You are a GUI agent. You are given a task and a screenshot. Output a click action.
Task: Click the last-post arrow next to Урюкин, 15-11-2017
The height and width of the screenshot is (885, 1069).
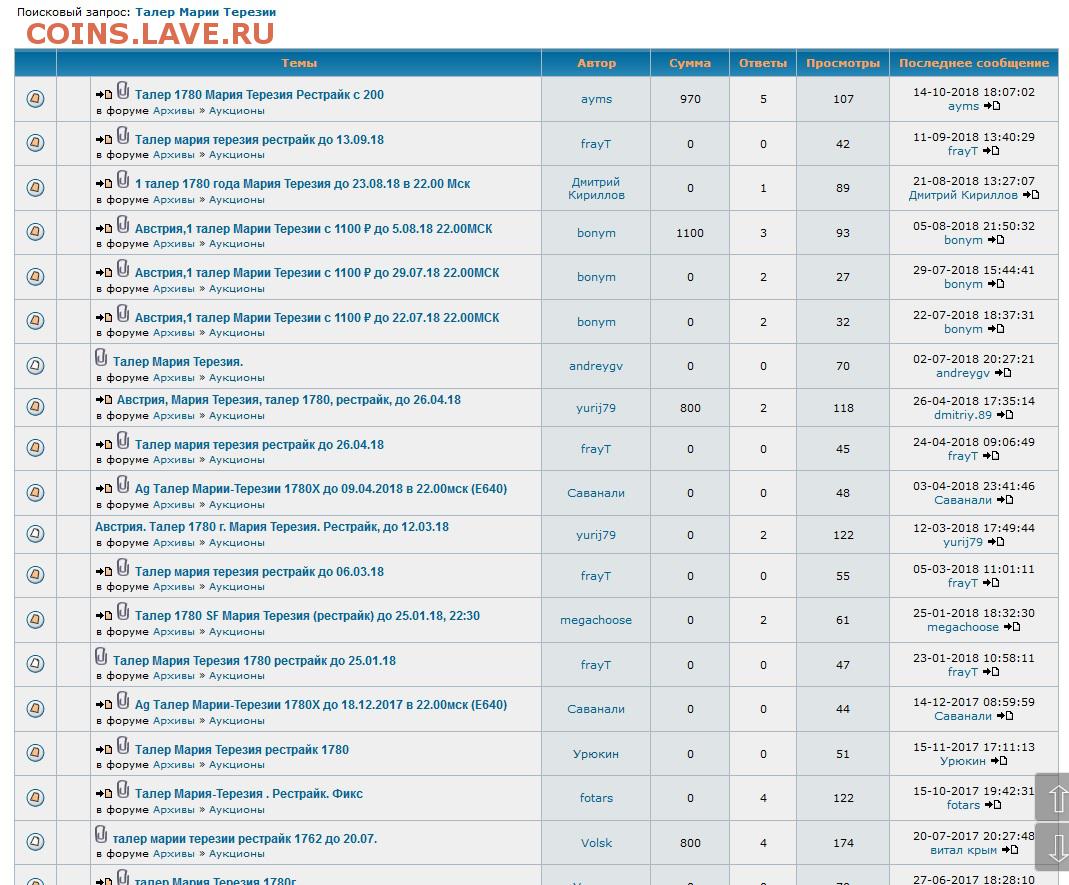click(999, 761)
